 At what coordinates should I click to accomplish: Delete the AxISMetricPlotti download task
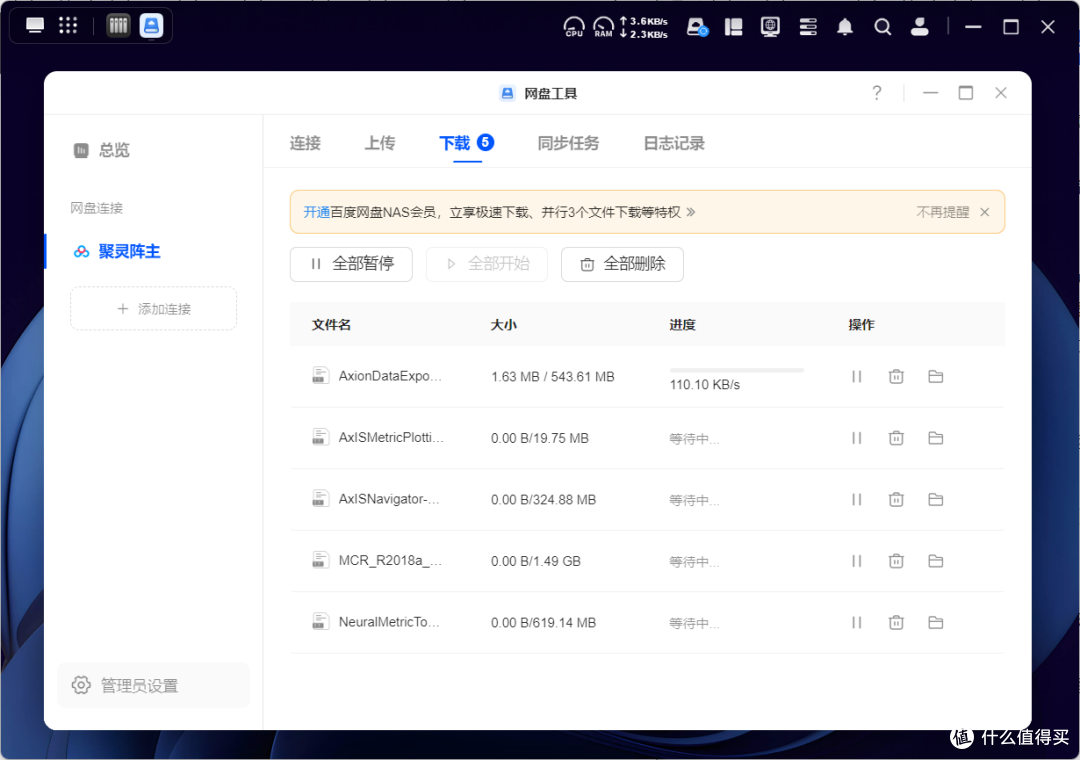[x=896, y=438]
